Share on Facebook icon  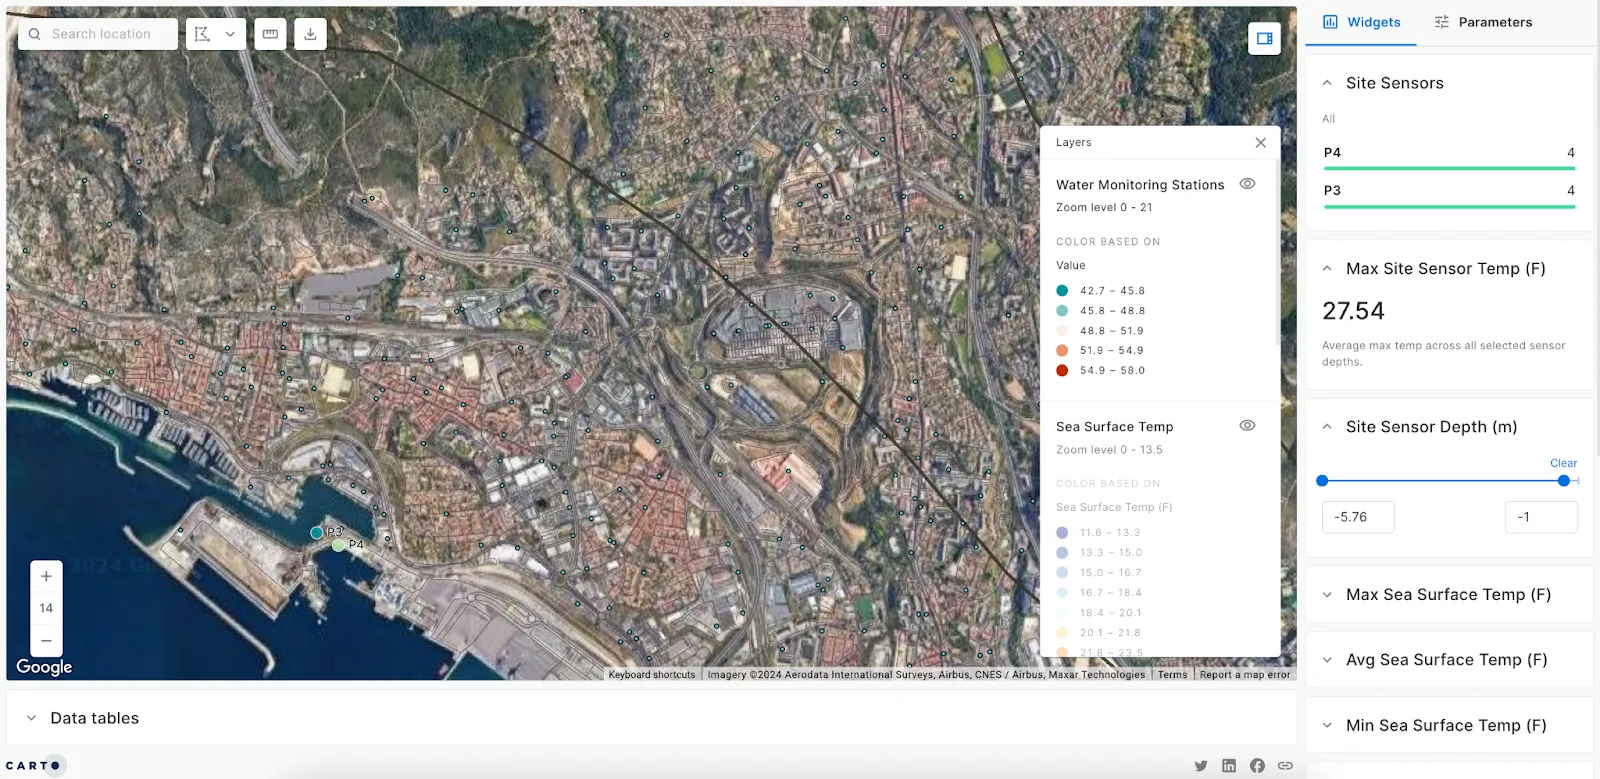click(1257, 766)
